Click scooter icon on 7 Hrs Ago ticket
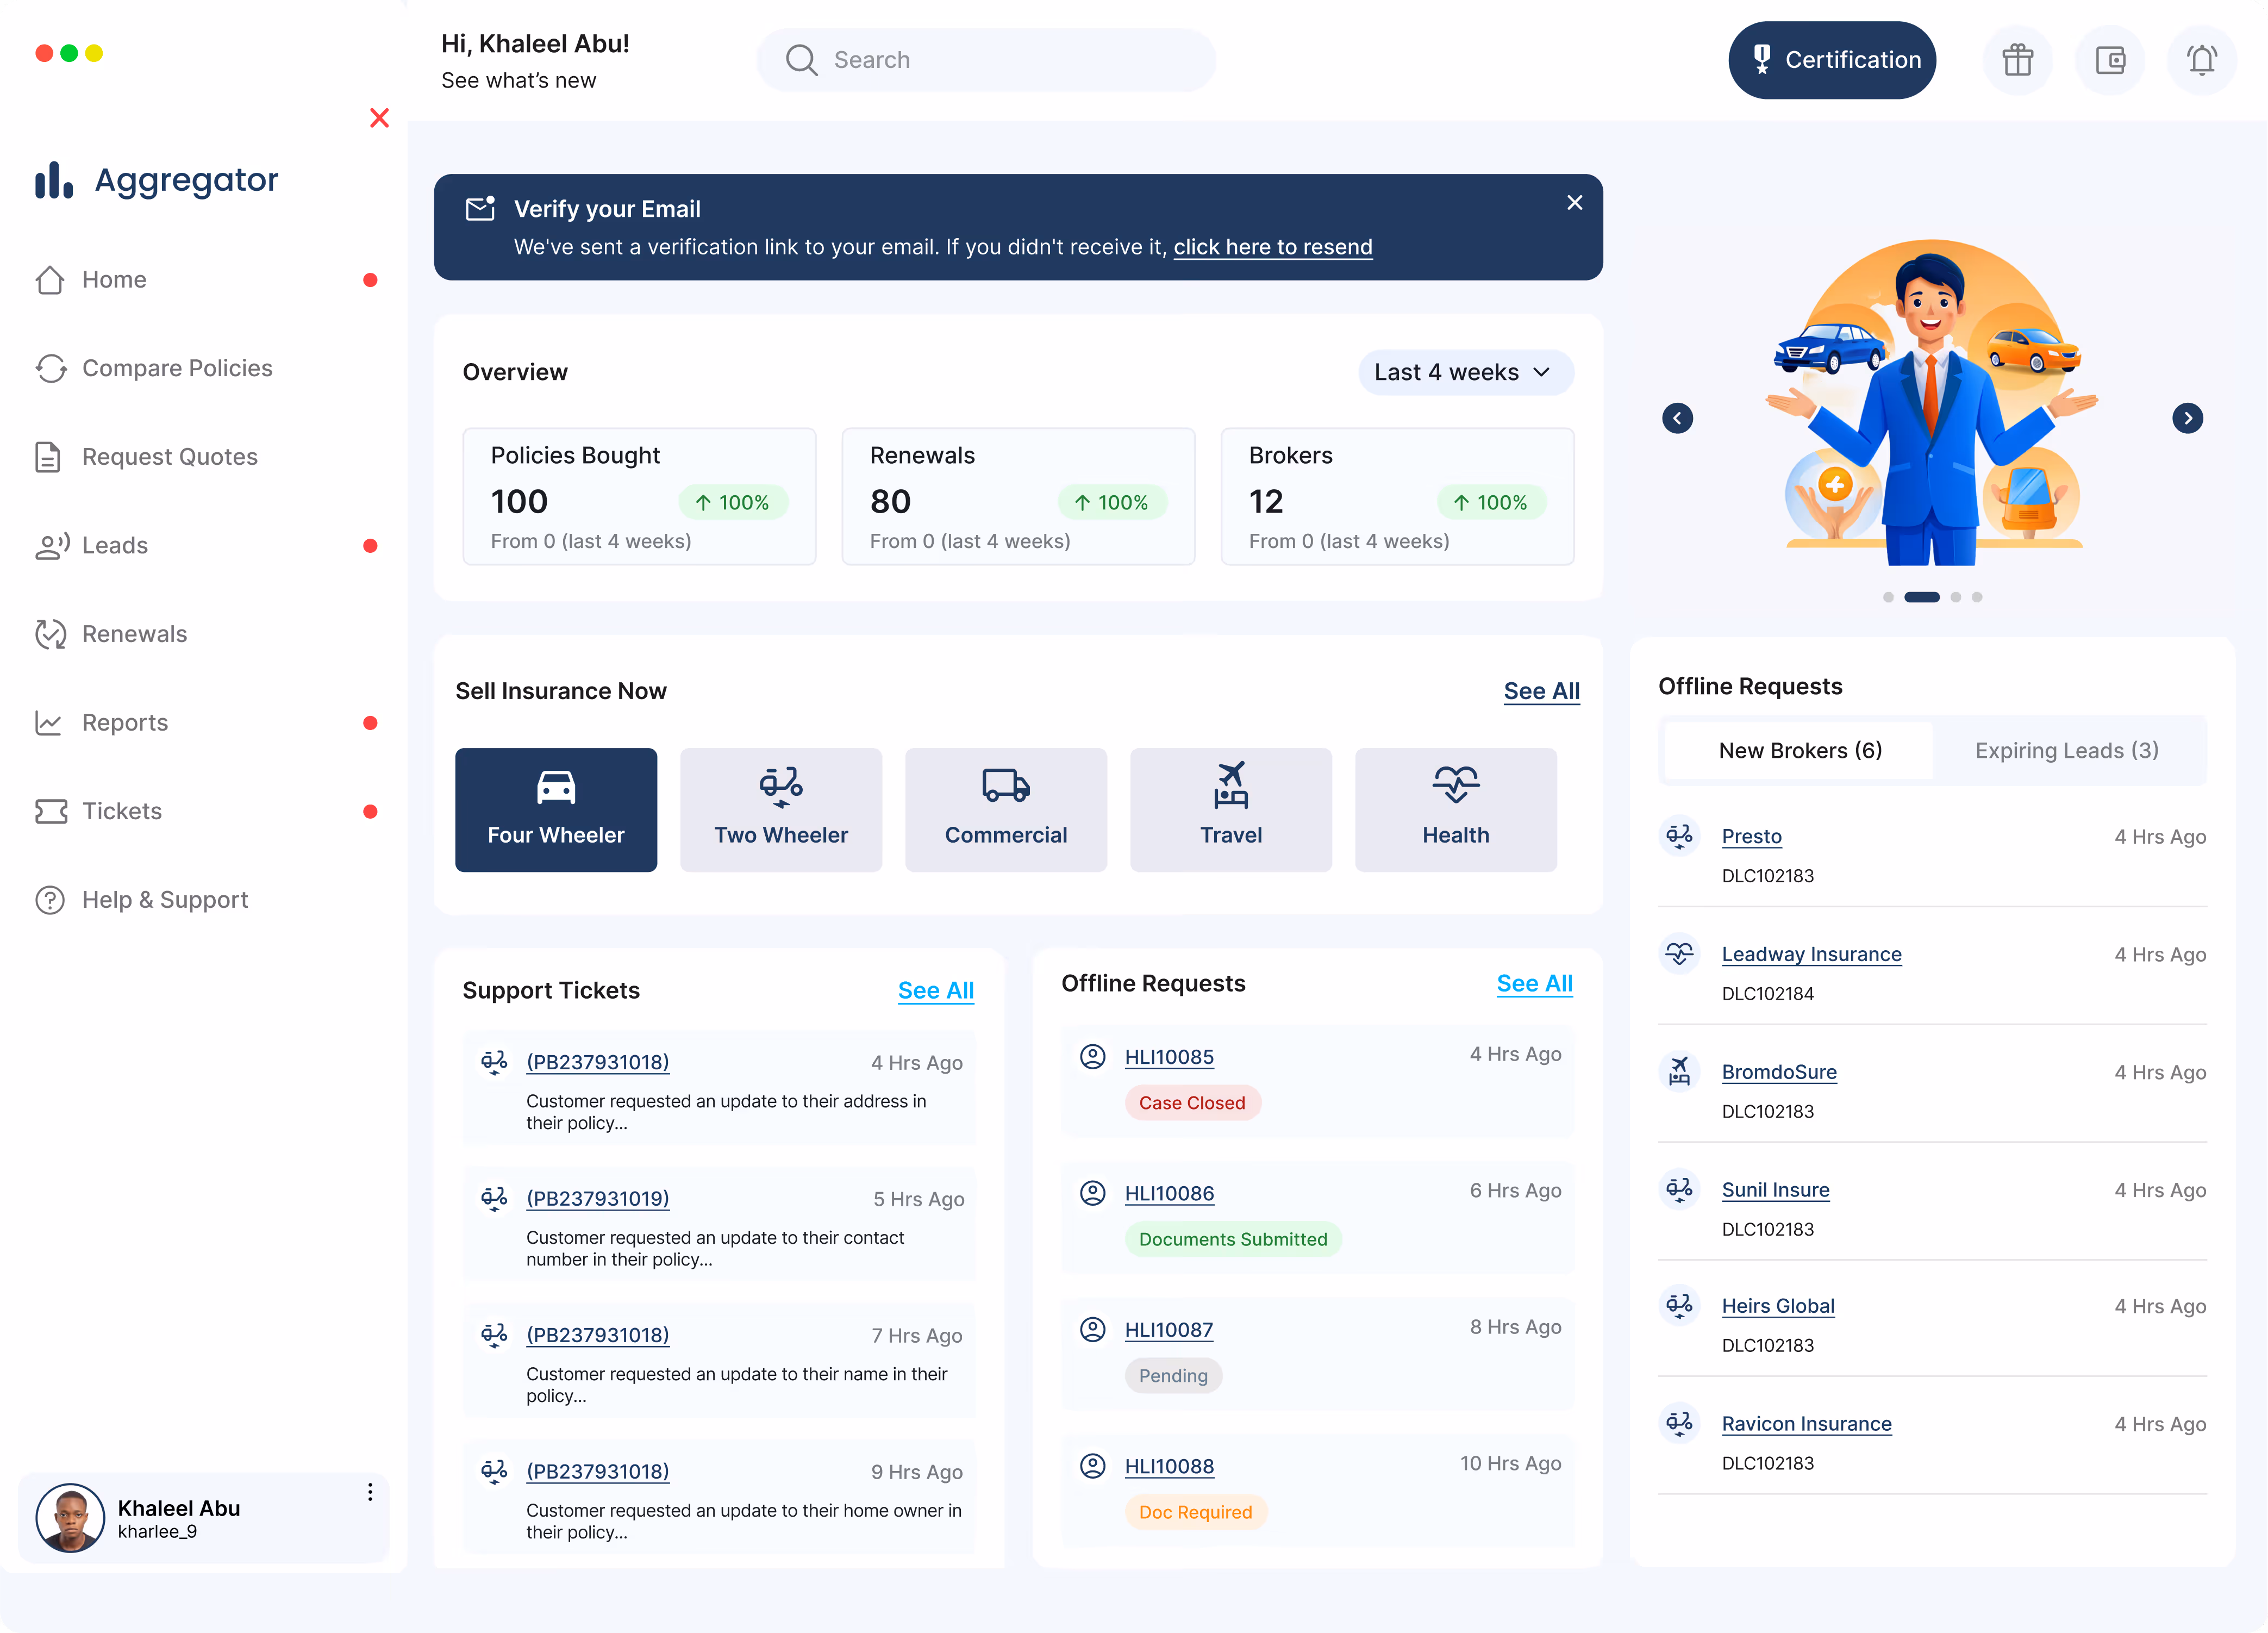This screenshot has height=1633, width=2268. point(494,1335)
